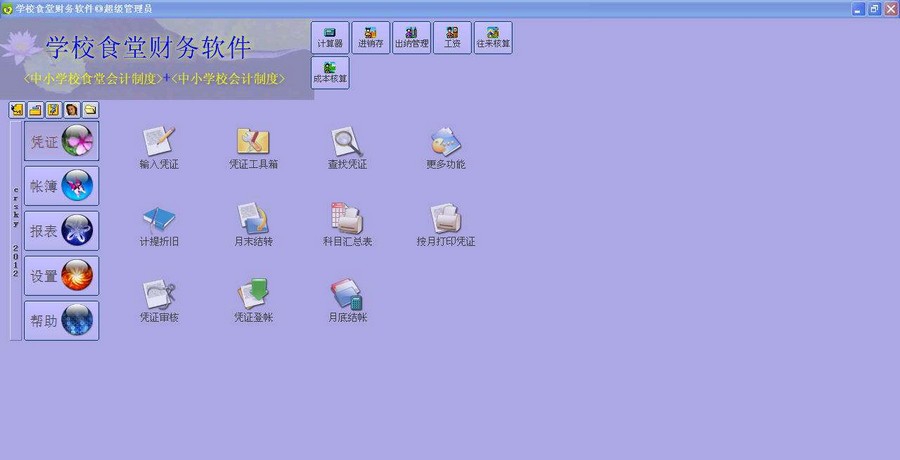Click the 输入凭证 voucher entry icon
900x460 pixels.
[159, 148]
